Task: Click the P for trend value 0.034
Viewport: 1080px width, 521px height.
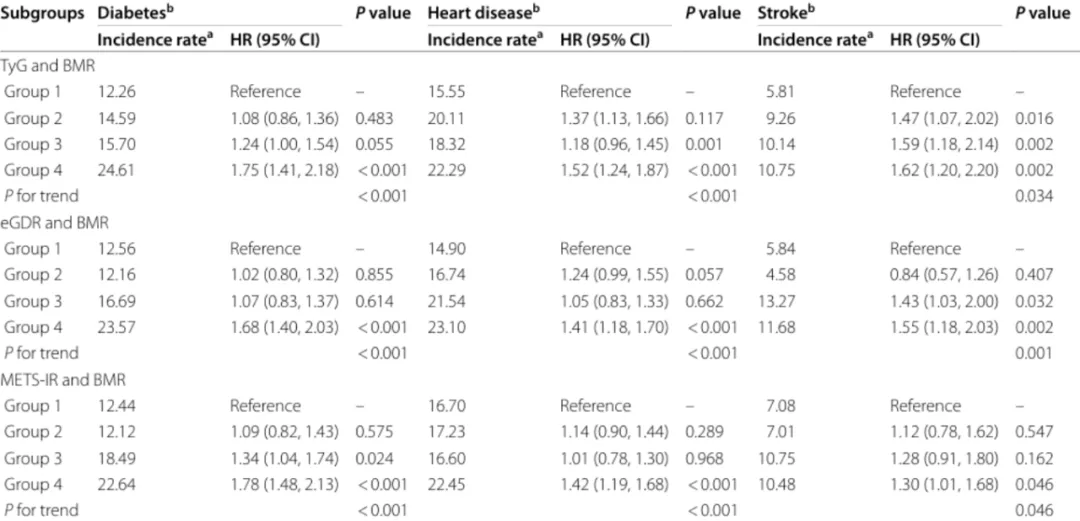Action: [1034, 196]
